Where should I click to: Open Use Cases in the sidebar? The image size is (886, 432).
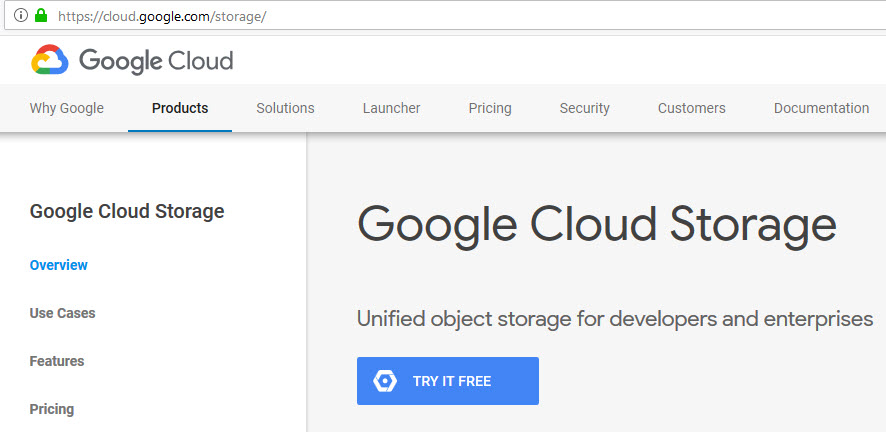tap(62, 313)
